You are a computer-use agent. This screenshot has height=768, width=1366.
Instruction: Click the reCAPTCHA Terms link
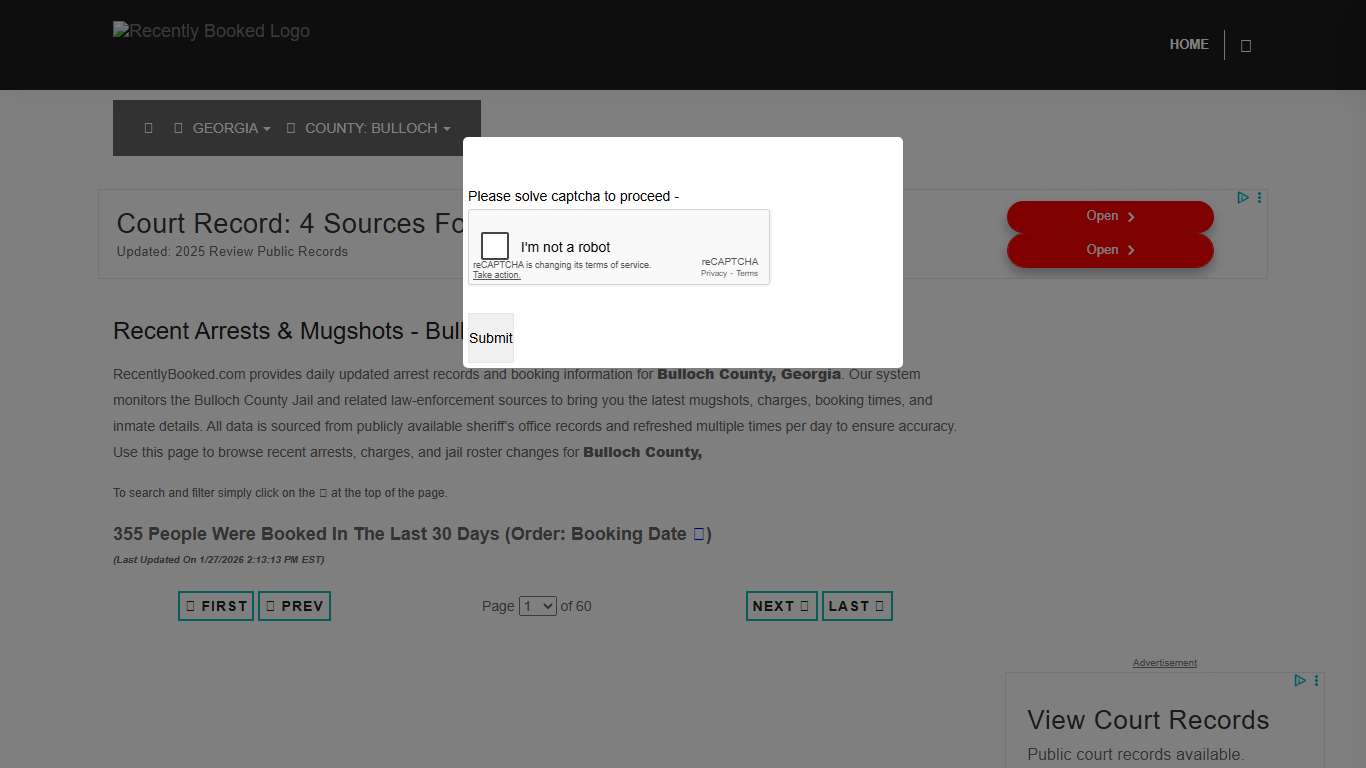point(747,273)
